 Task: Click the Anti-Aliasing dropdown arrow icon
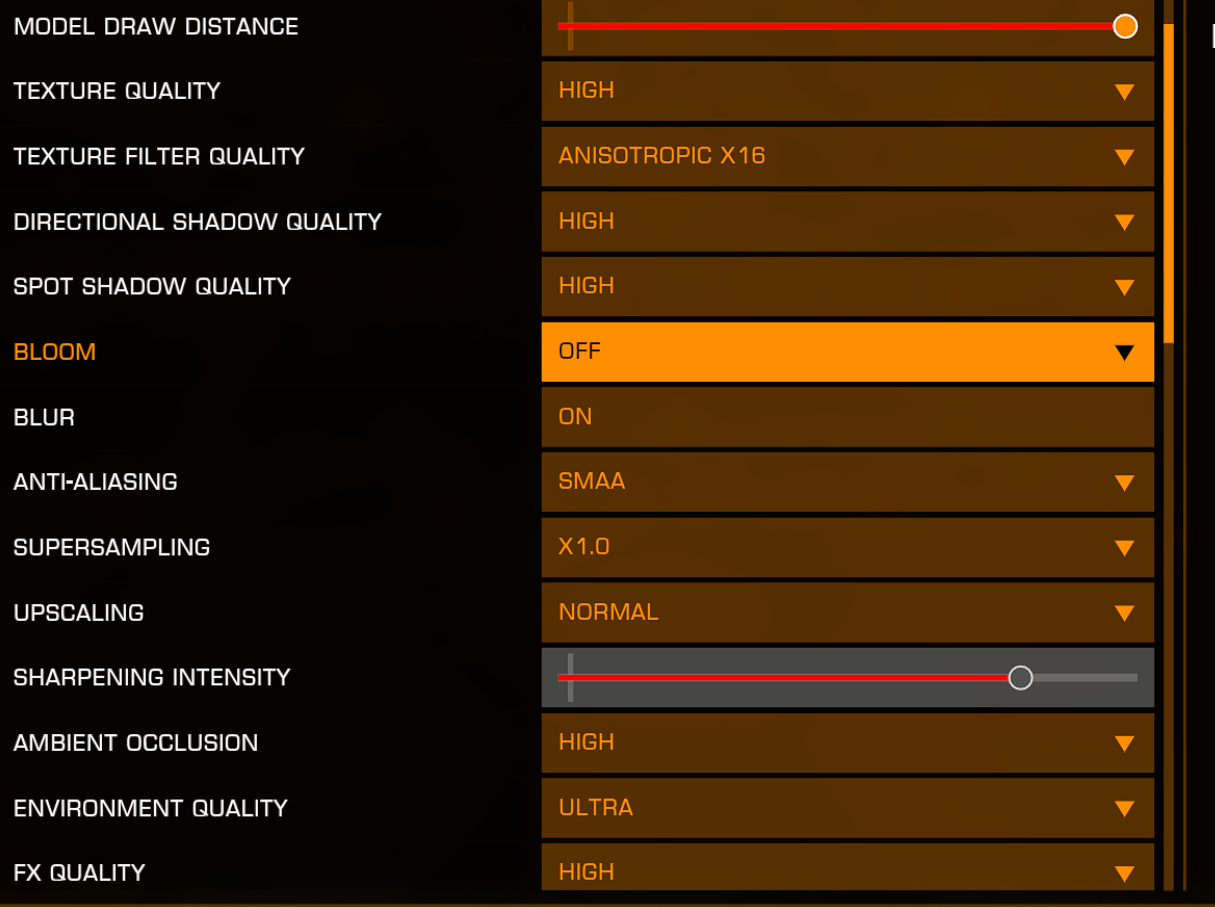coord(1124,483)
